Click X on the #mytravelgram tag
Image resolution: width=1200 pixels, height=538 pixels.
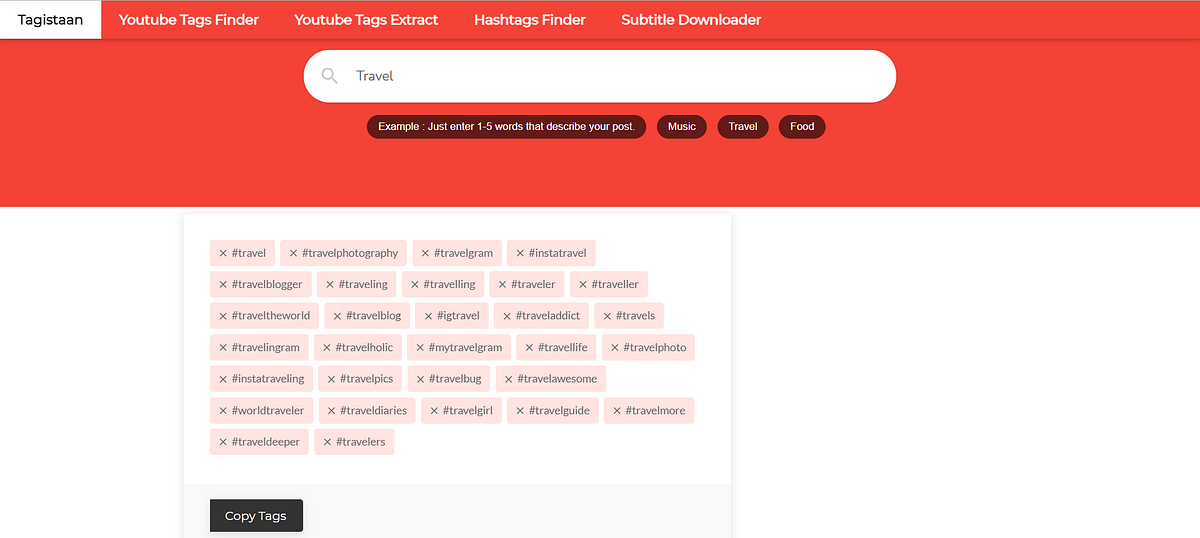point(420,347)
